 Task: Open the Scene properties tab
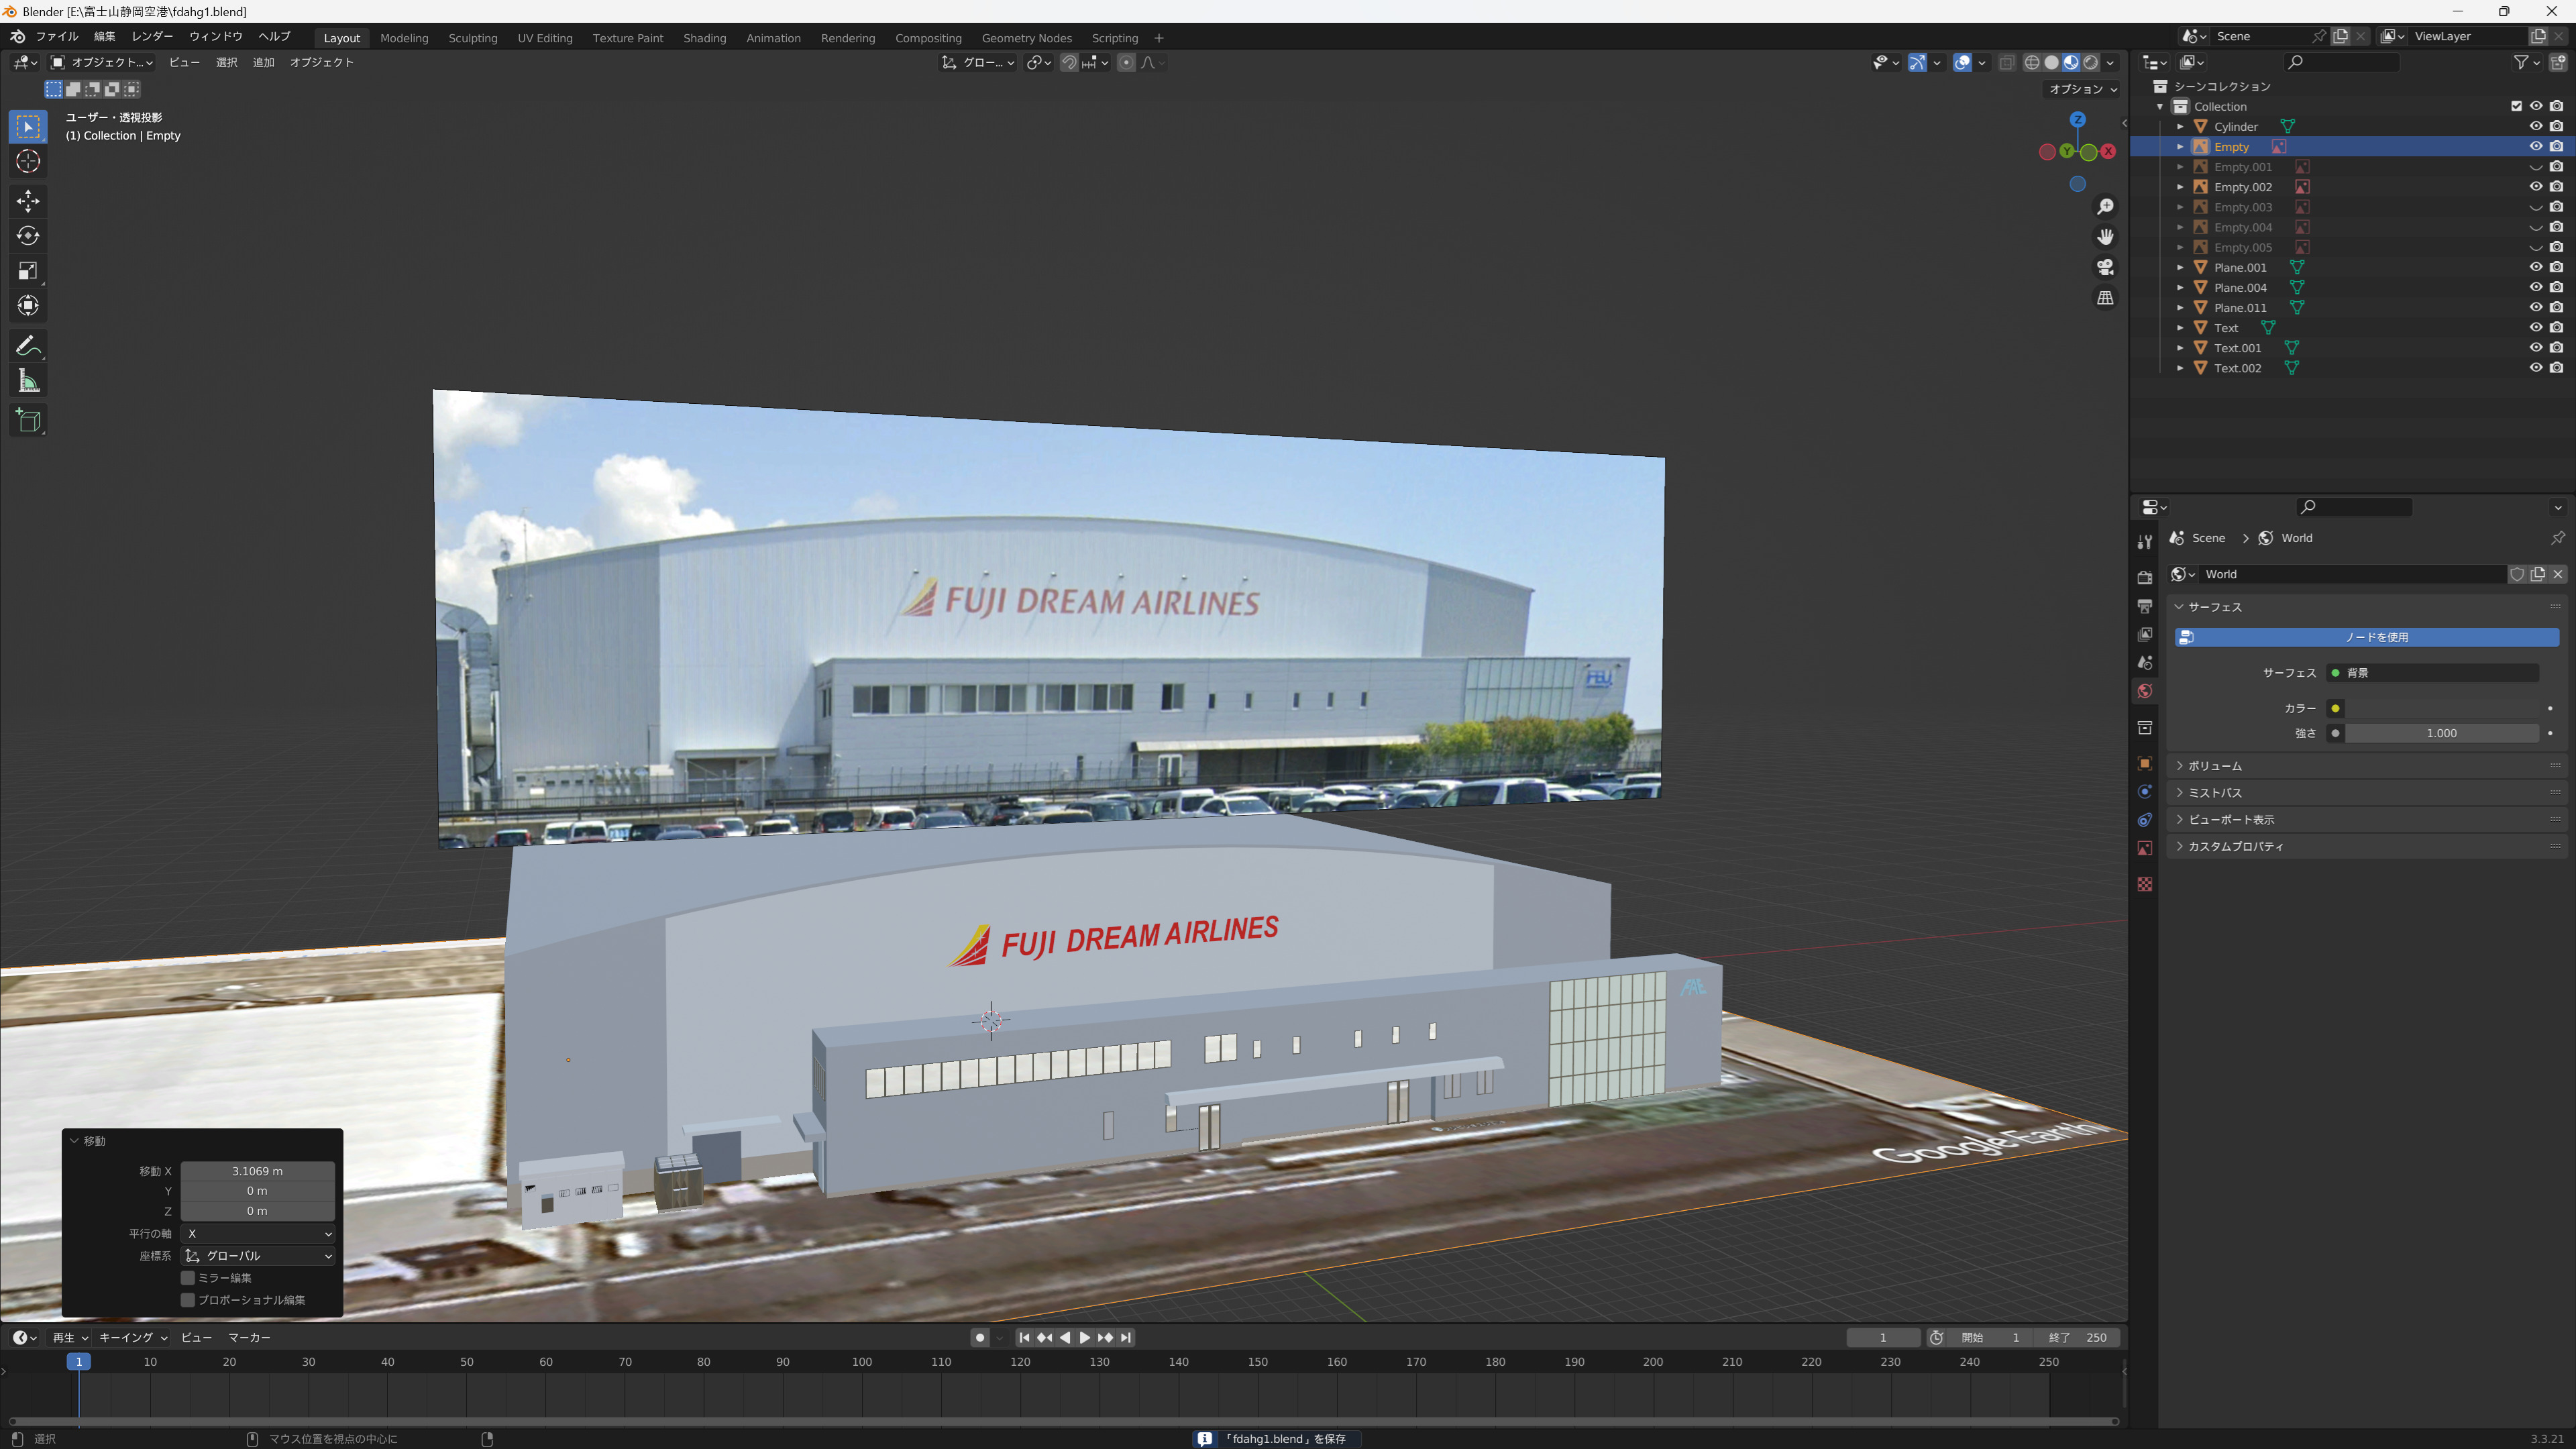(2144, 662)
